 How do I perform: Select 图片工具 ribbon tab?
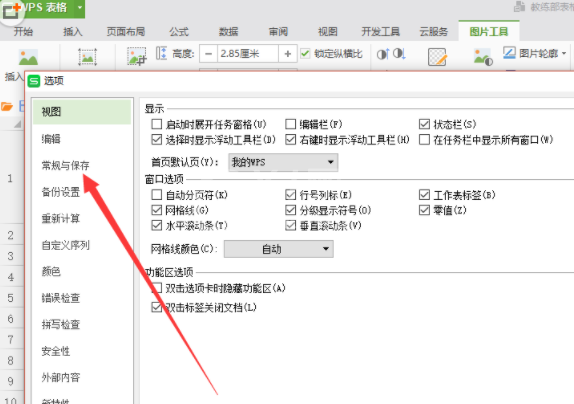tap(489, 32)
